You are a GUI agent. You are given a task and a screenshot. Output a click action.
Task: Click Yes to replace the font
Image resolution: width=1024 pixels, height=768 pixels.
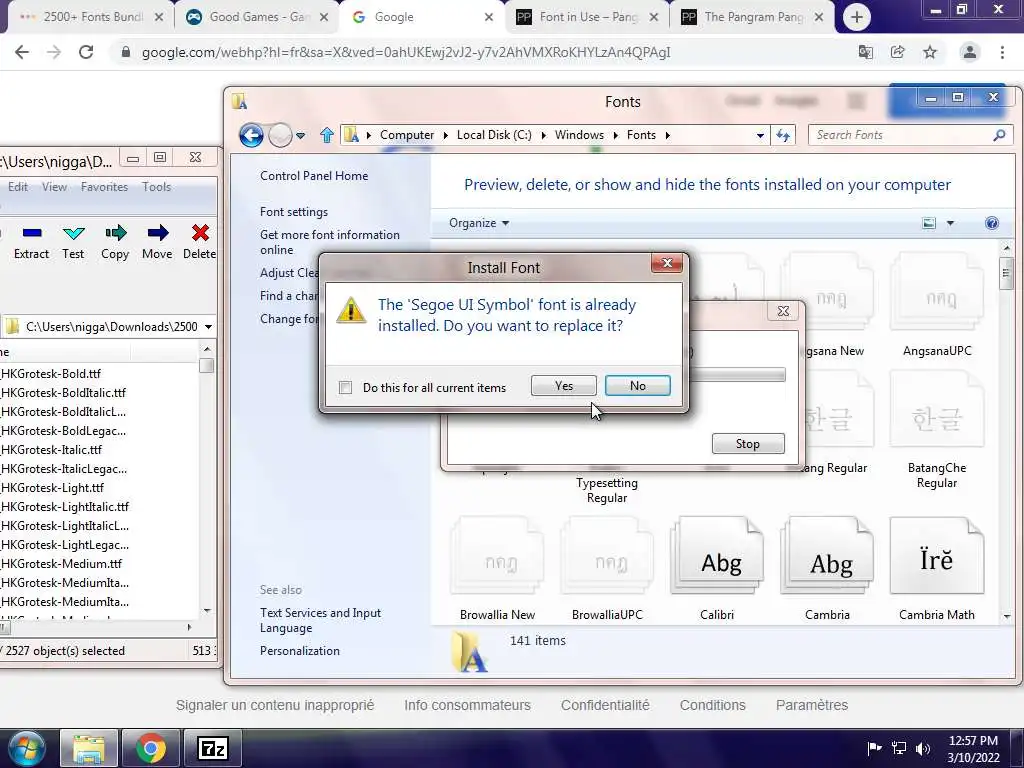point(564,386)
